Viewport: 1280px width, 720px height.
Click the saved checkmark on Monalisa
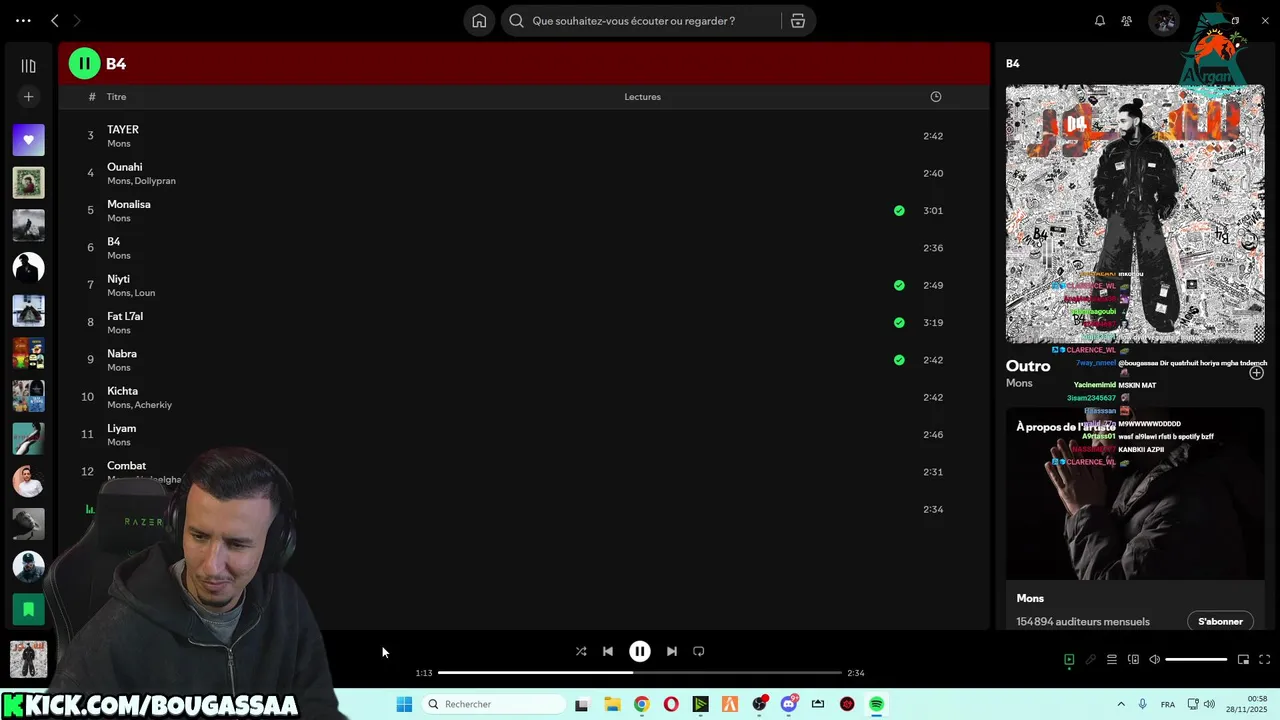[899, 211]
